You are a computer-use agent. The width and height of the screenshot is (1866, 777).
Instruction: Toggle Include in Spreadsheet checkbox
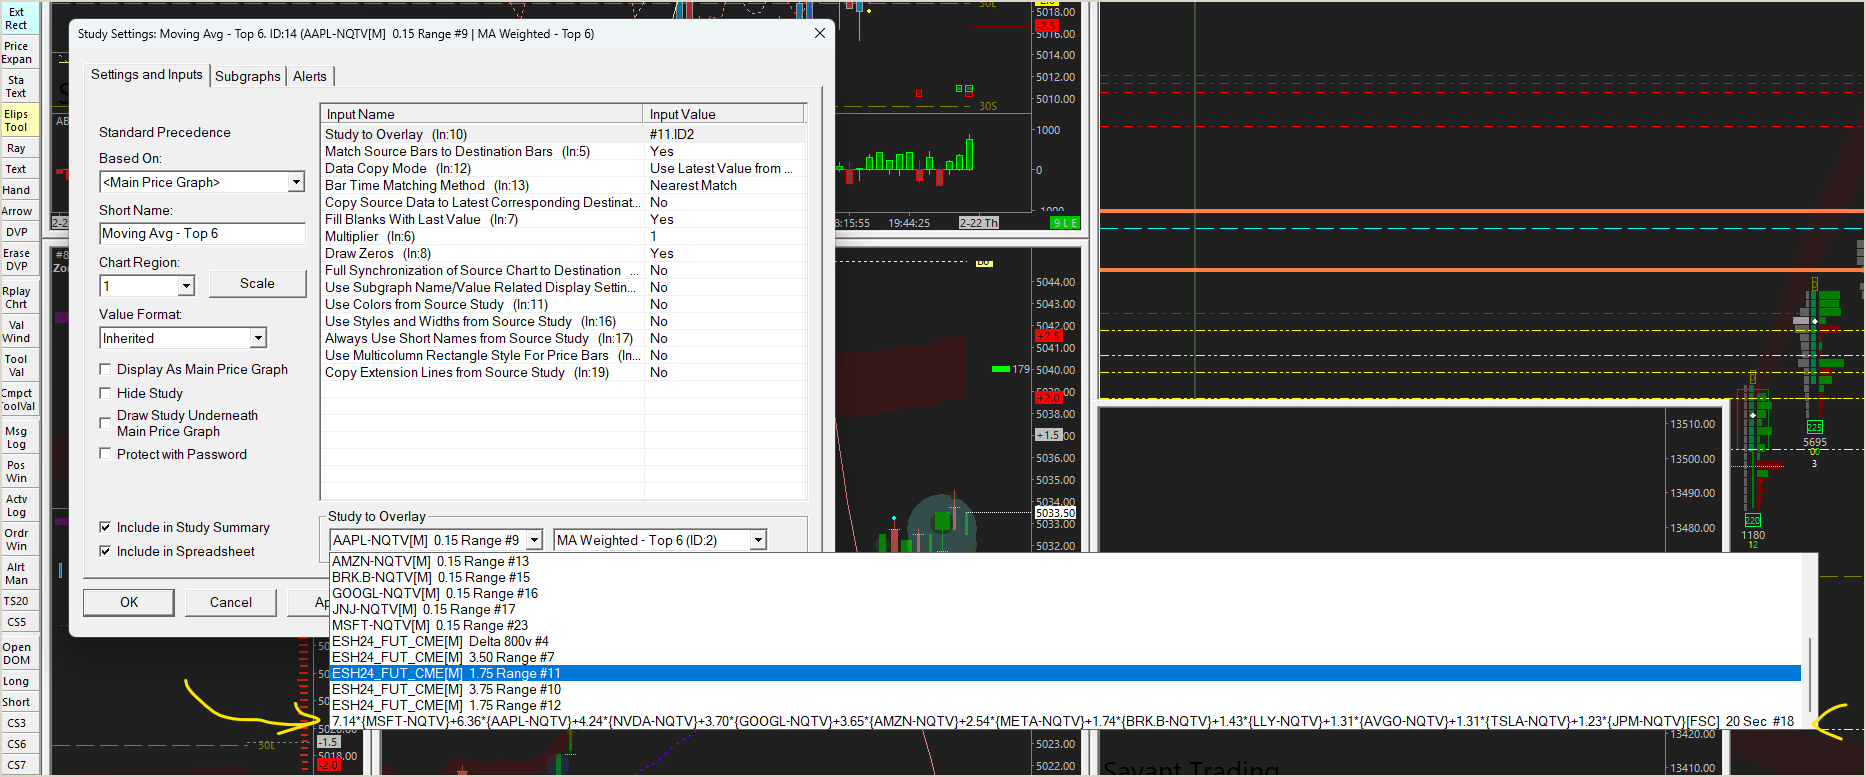coord(105,552)
